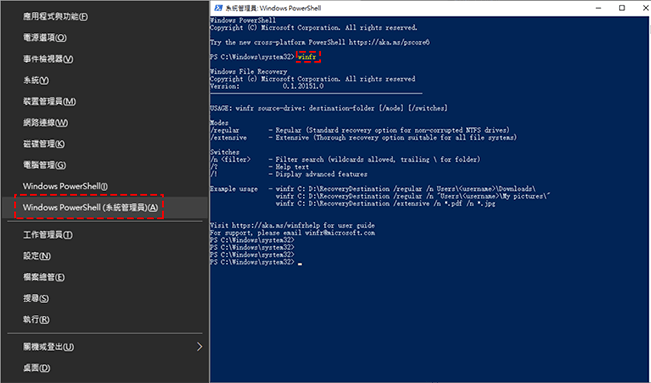Expand the 關機或登出 submenu arrow
This screenshot has height=383, width=651.
(200, 346)
